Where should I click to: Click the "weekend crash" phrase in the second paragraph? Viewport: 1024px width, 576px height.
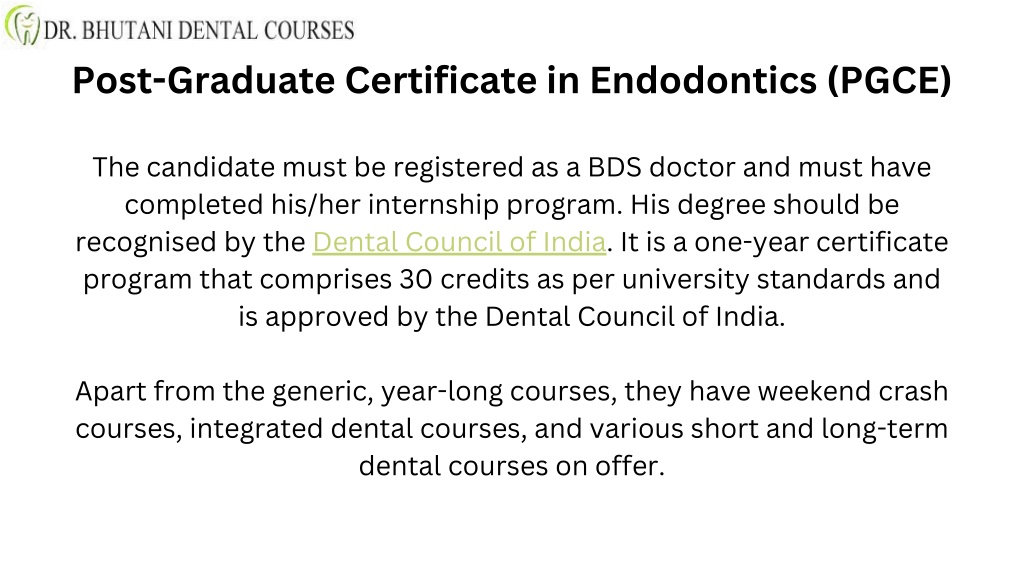852,392
